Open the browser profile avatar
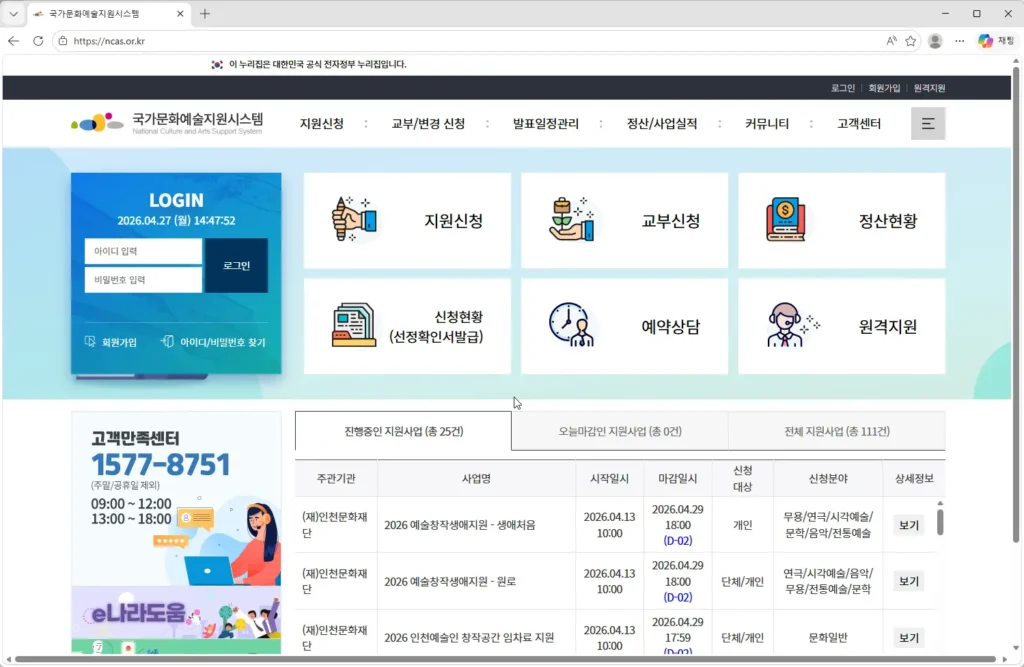 935,41
